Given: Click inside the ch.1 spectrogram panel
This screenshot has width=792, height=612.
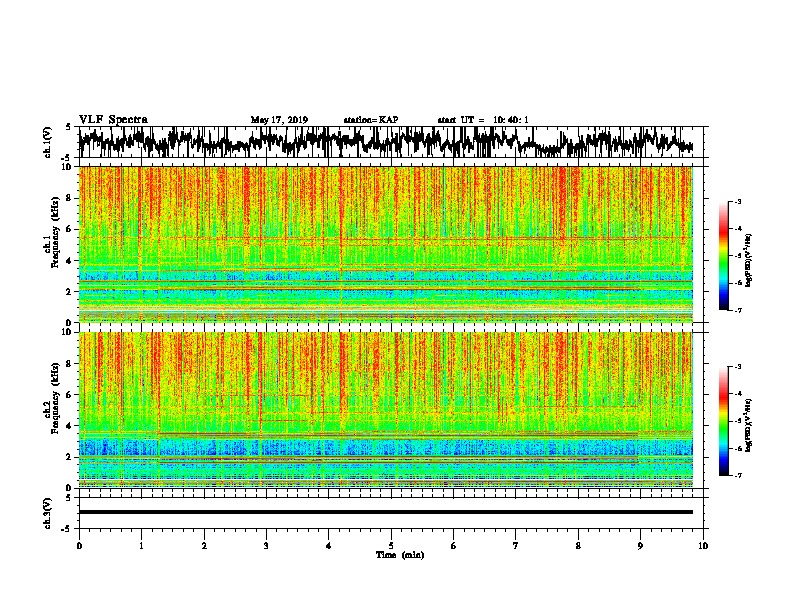Looking at the screenshot, I should point(386,244).
